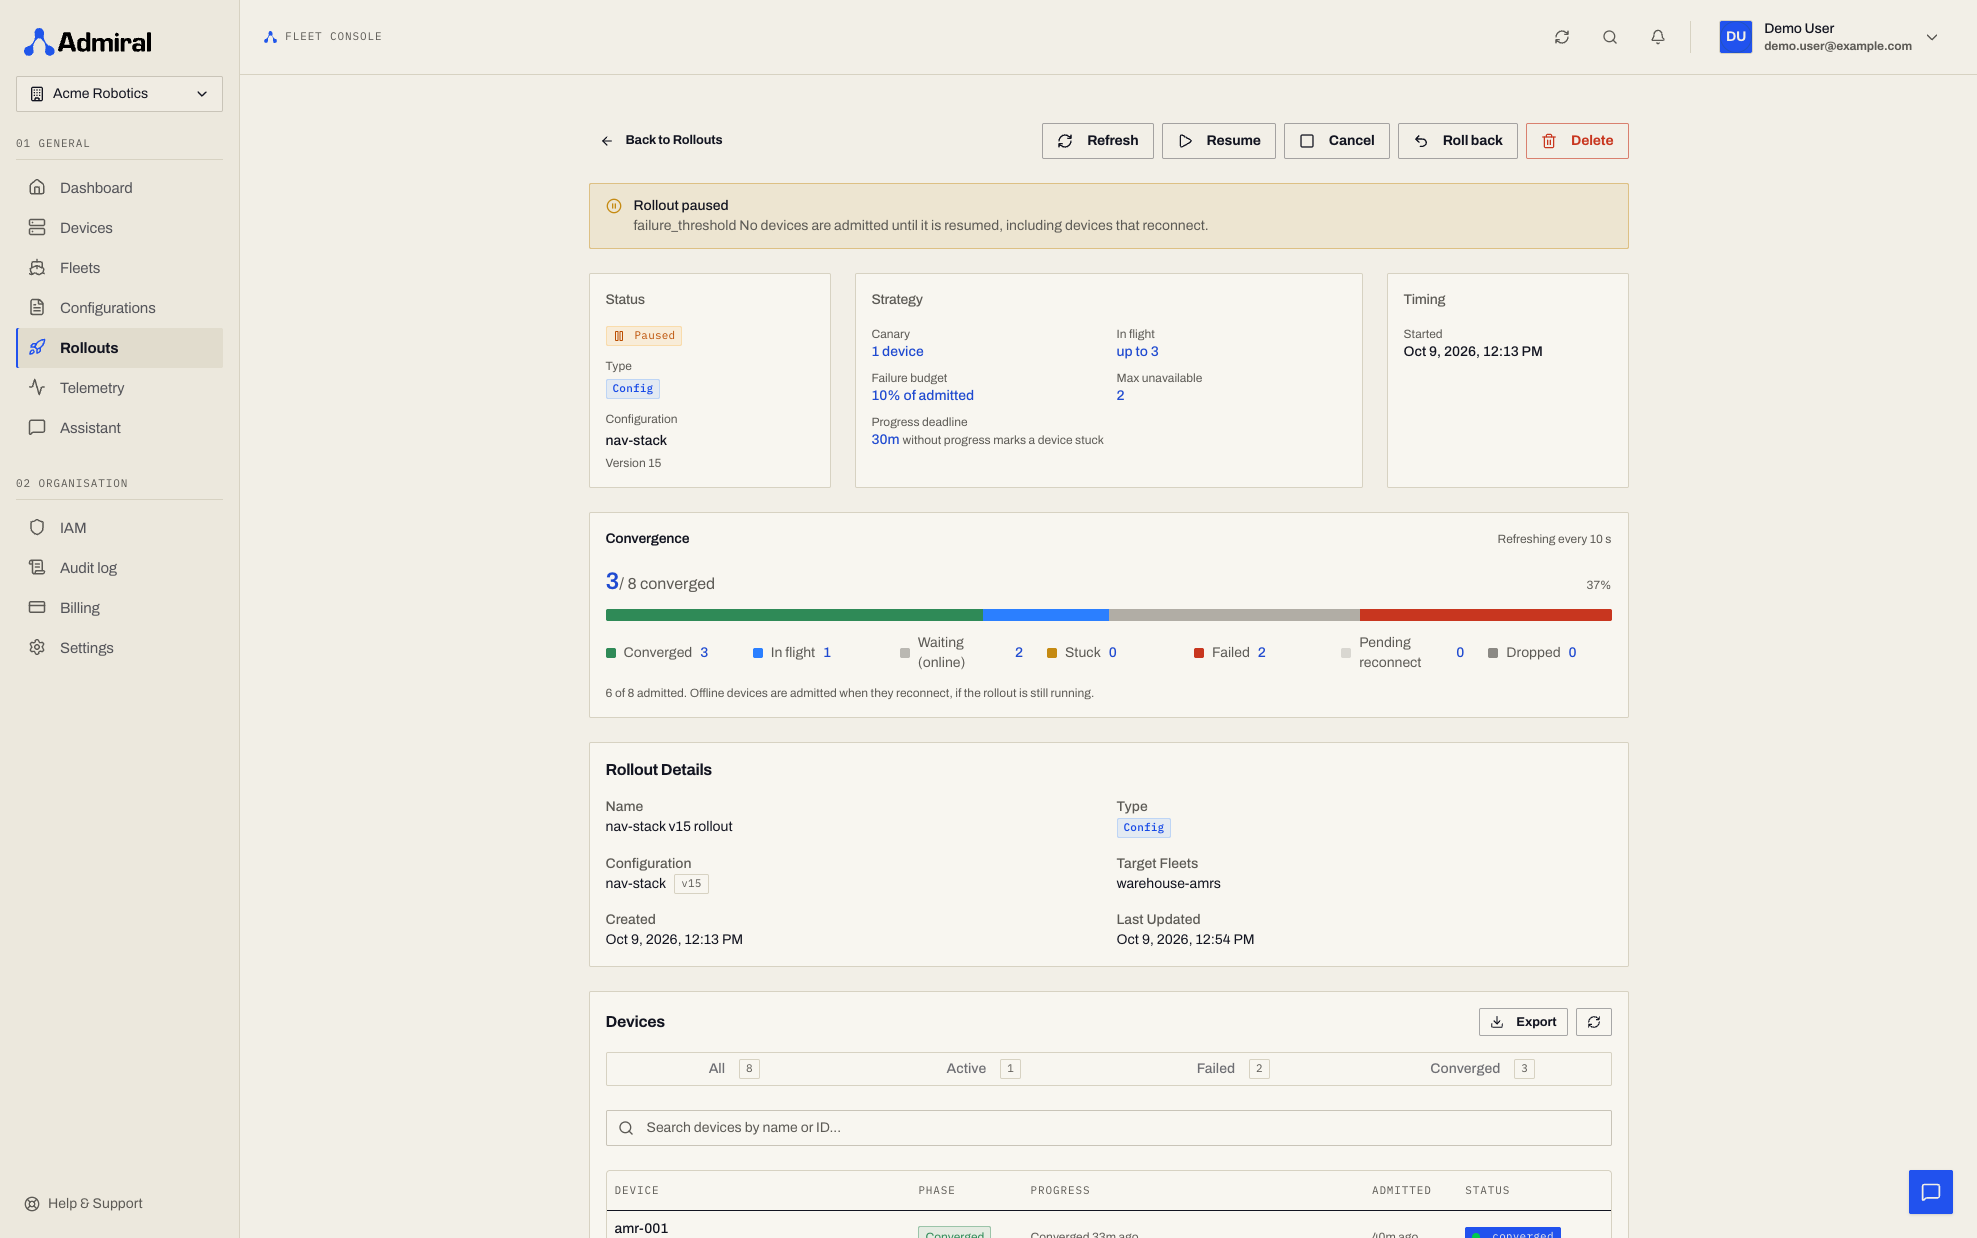
Task: Open the Devices page
Action: click(119, 228)
